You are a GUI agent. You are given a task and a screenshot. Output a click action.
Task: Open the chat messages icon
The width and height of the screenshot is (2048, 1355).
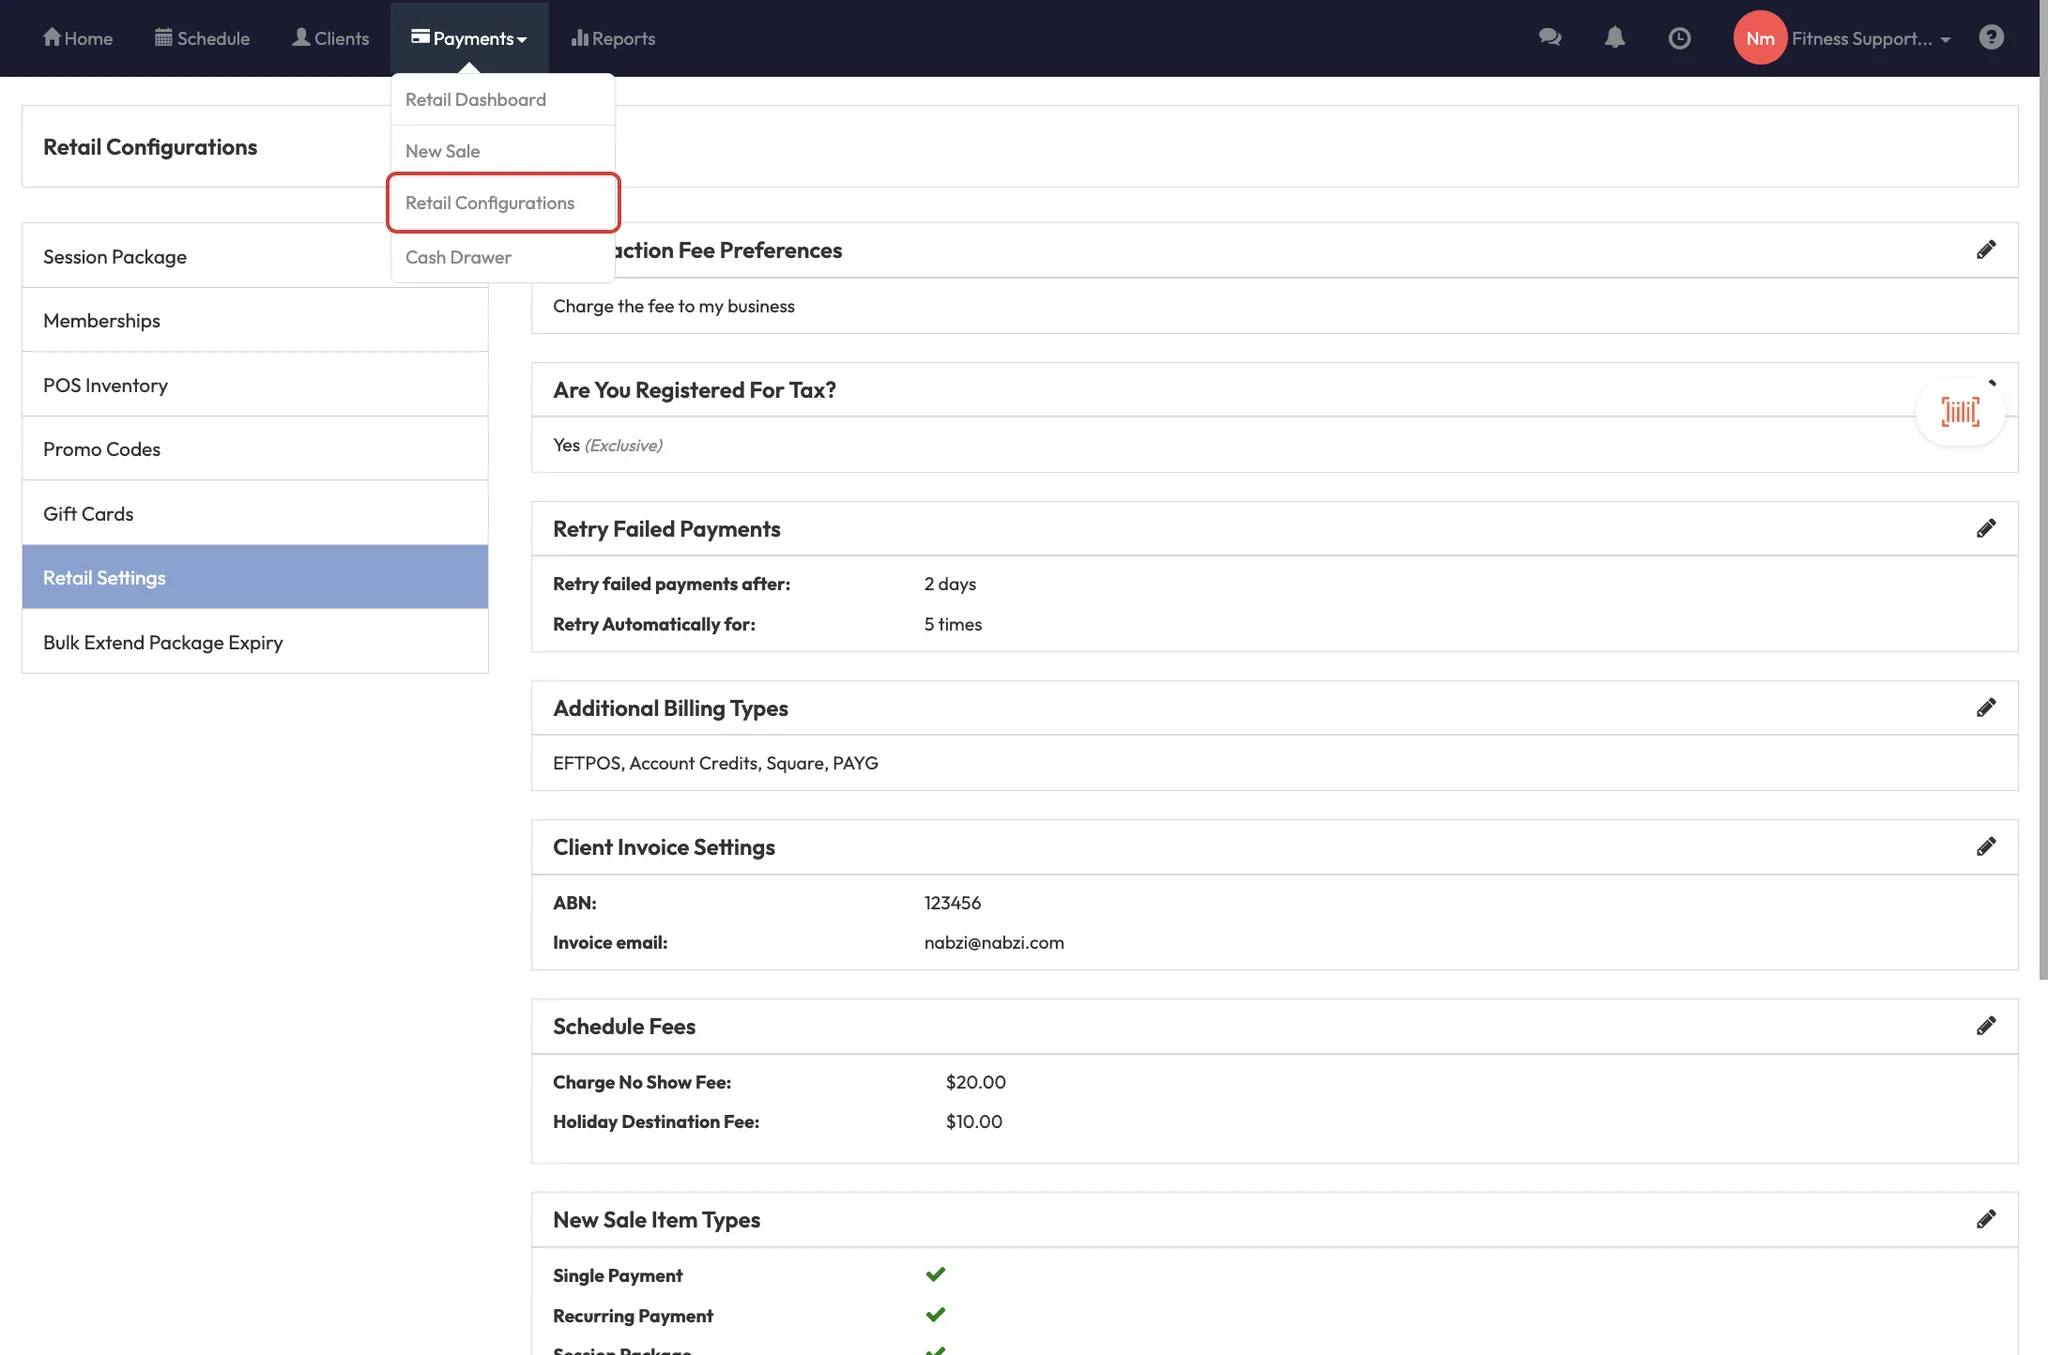pyautogui.click(x=1550, y=38)
